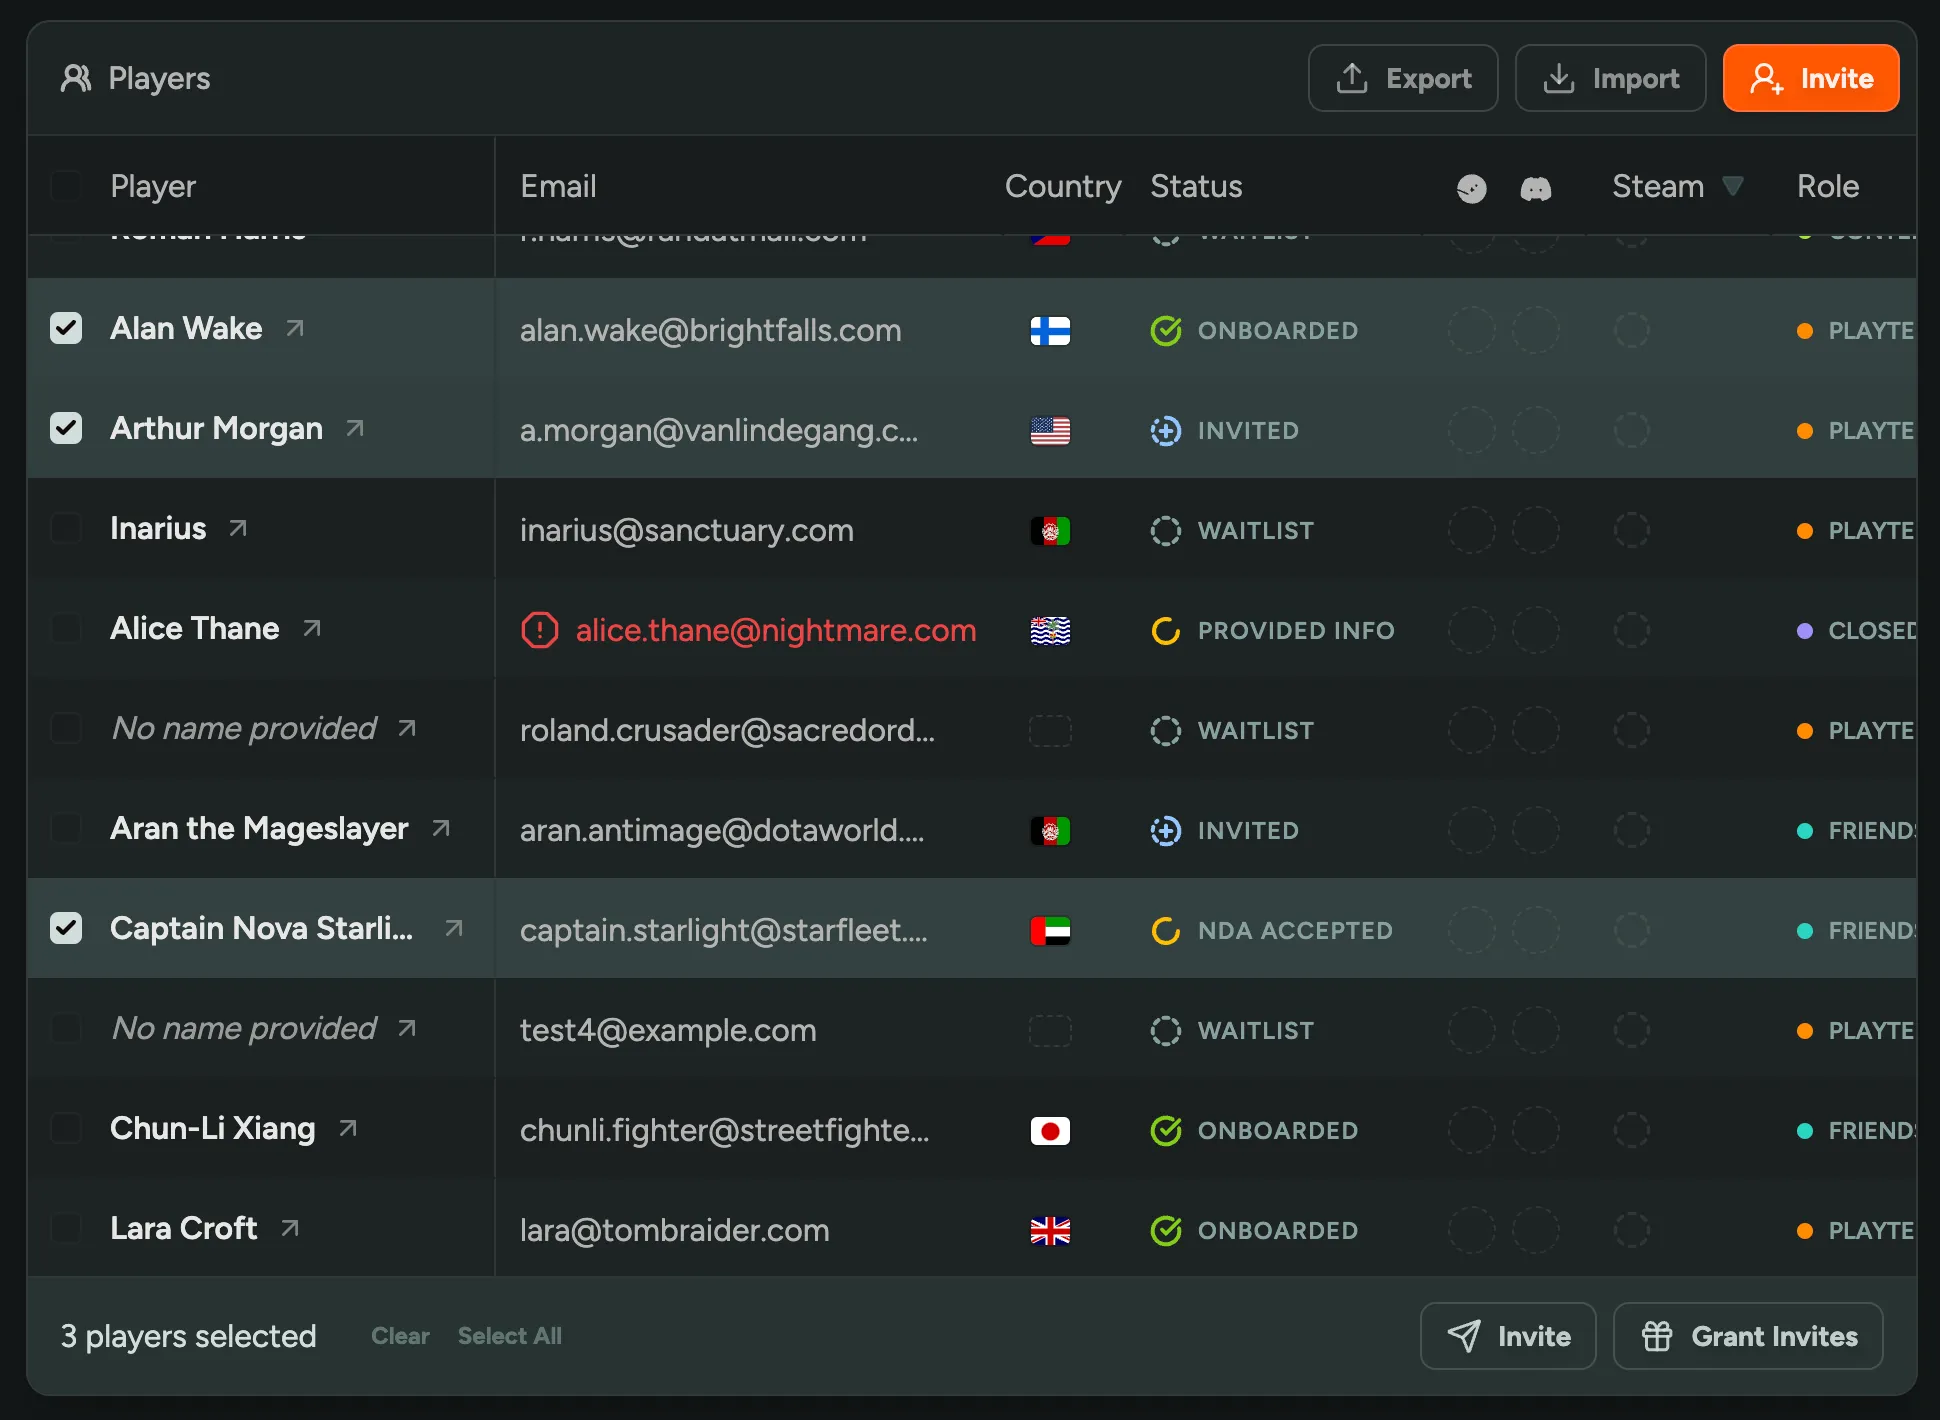
Task: Click Afghanistan flag icon in Inarius row
Action: pyautogui.click(x=1050, y=531)
